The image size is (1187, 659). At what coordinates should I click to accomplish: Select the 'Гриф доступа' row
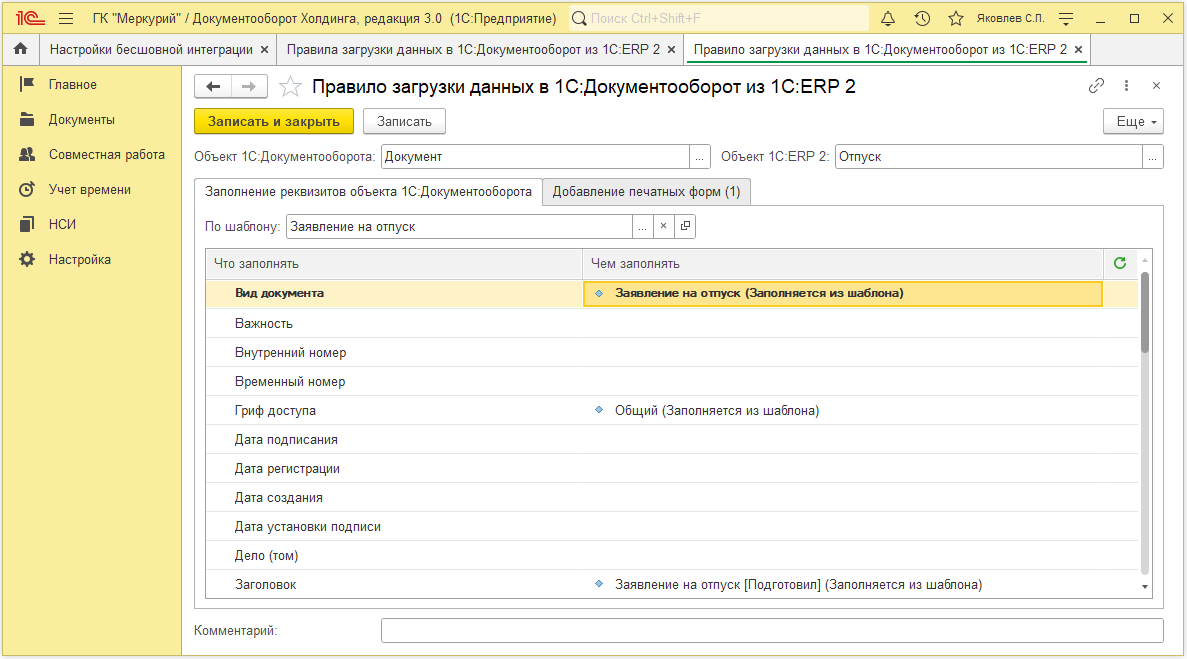pyautogui.click(x=672, y=410)
